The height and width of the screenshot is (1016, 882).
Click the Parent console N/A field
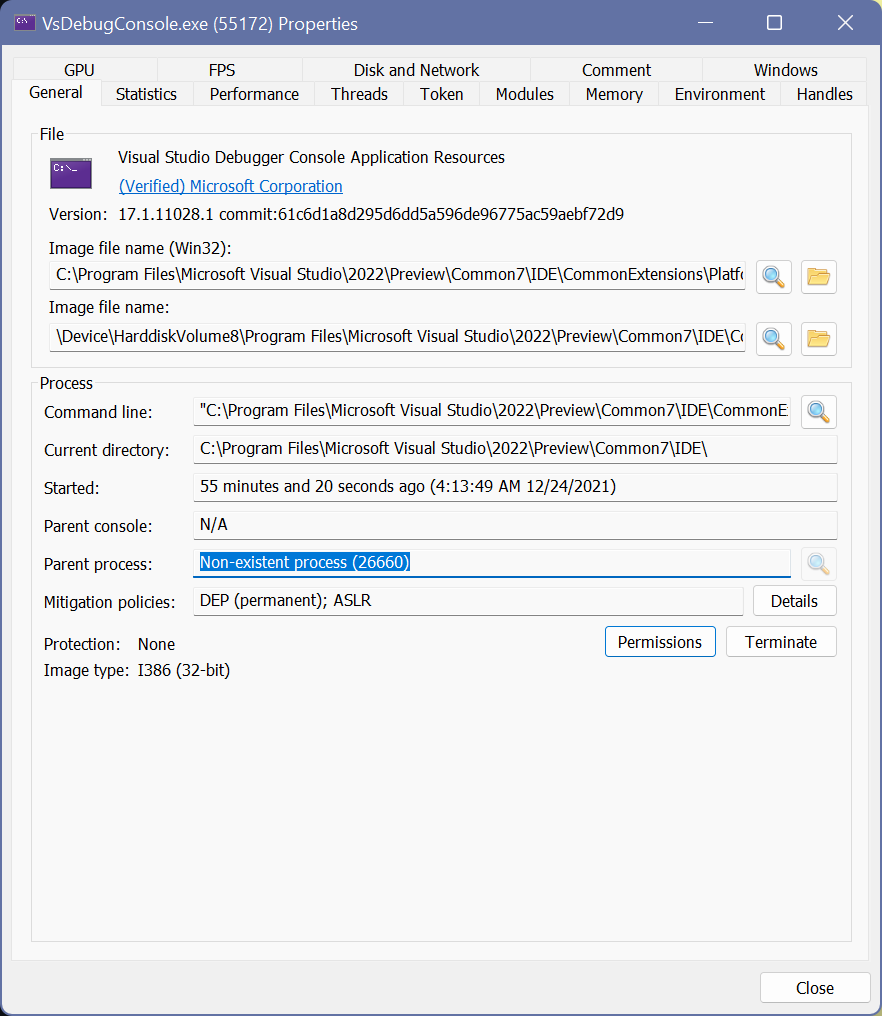[x=515, y=525]
